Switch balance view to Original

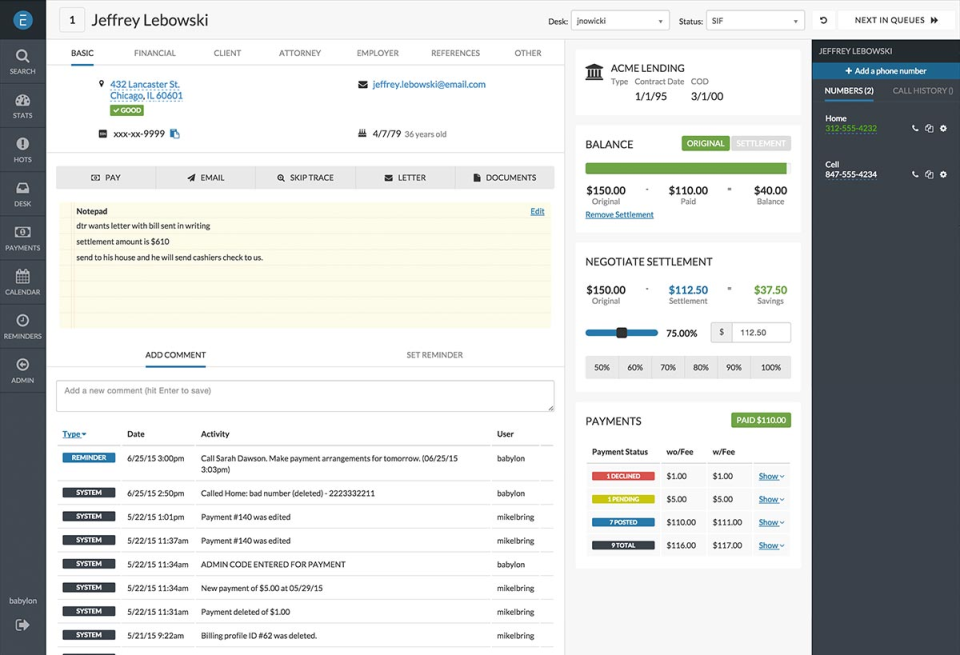705,144
